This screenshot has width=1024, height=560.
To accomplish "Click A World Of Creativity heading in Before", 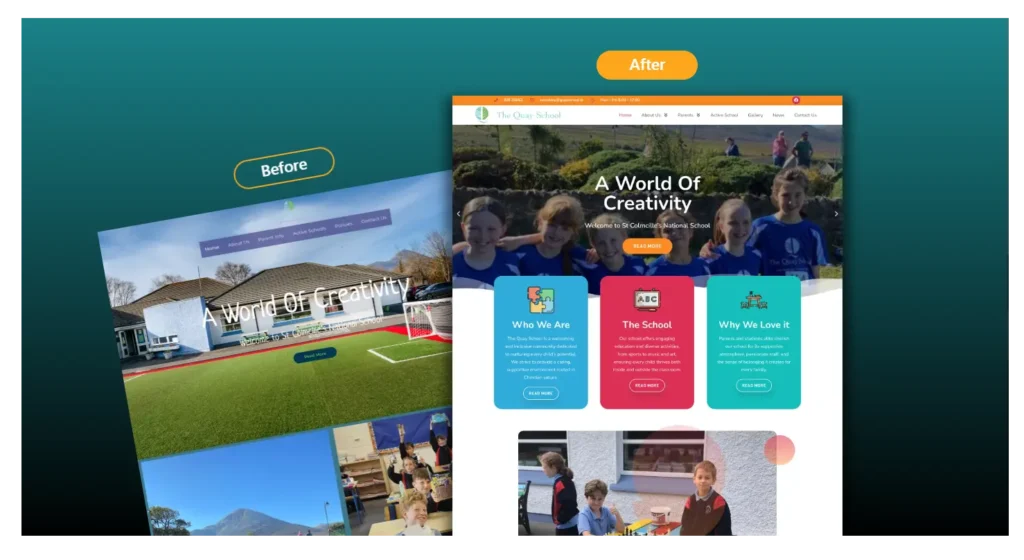I will point(306,301).
